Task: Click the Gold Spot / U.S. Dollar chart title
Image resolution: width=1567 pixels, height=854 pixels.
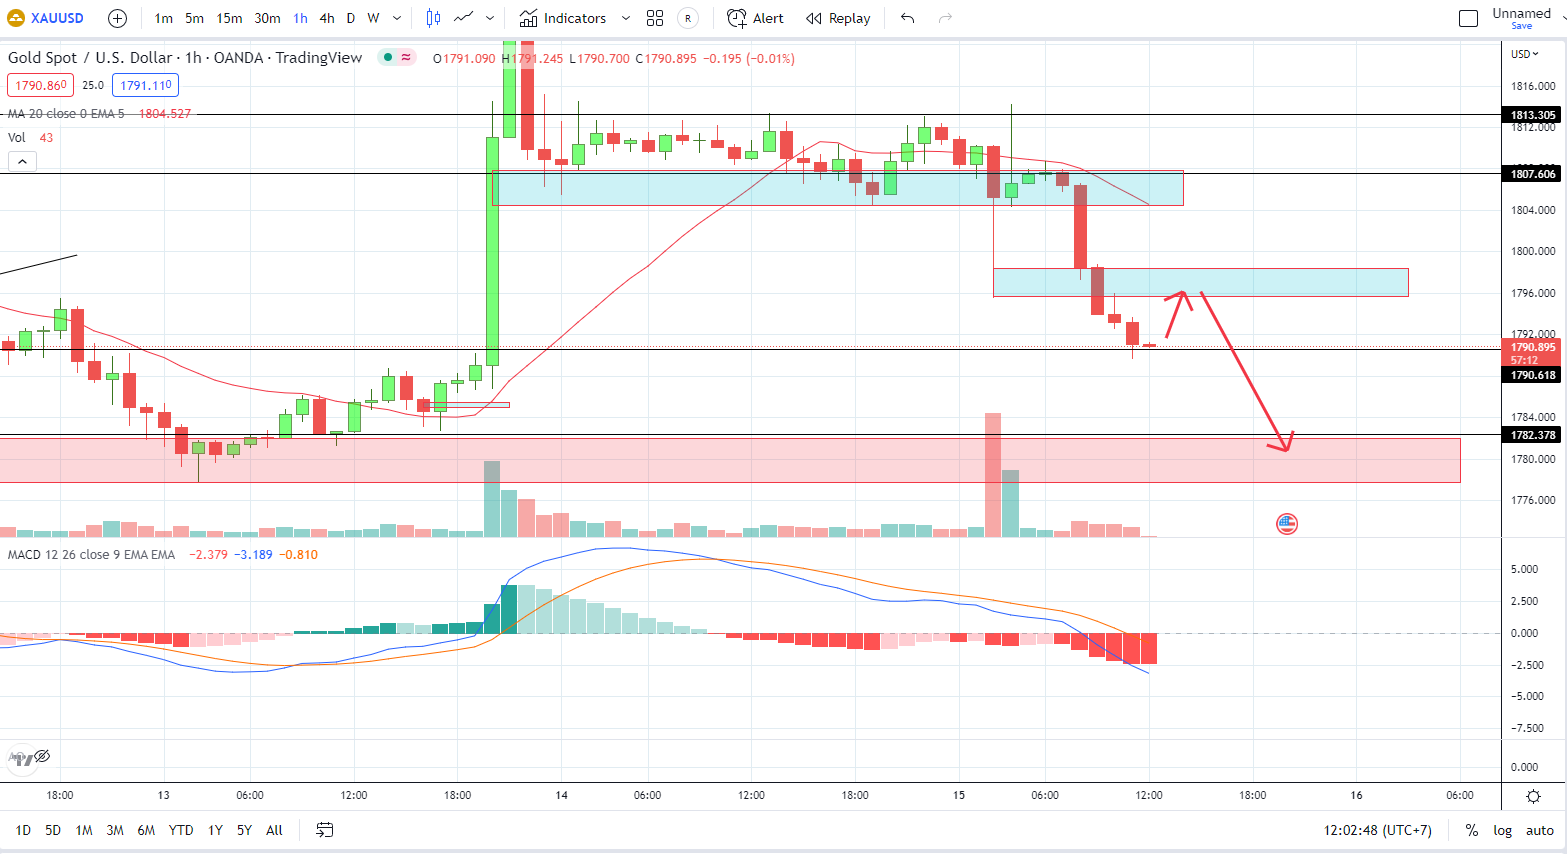Action: 185,58
